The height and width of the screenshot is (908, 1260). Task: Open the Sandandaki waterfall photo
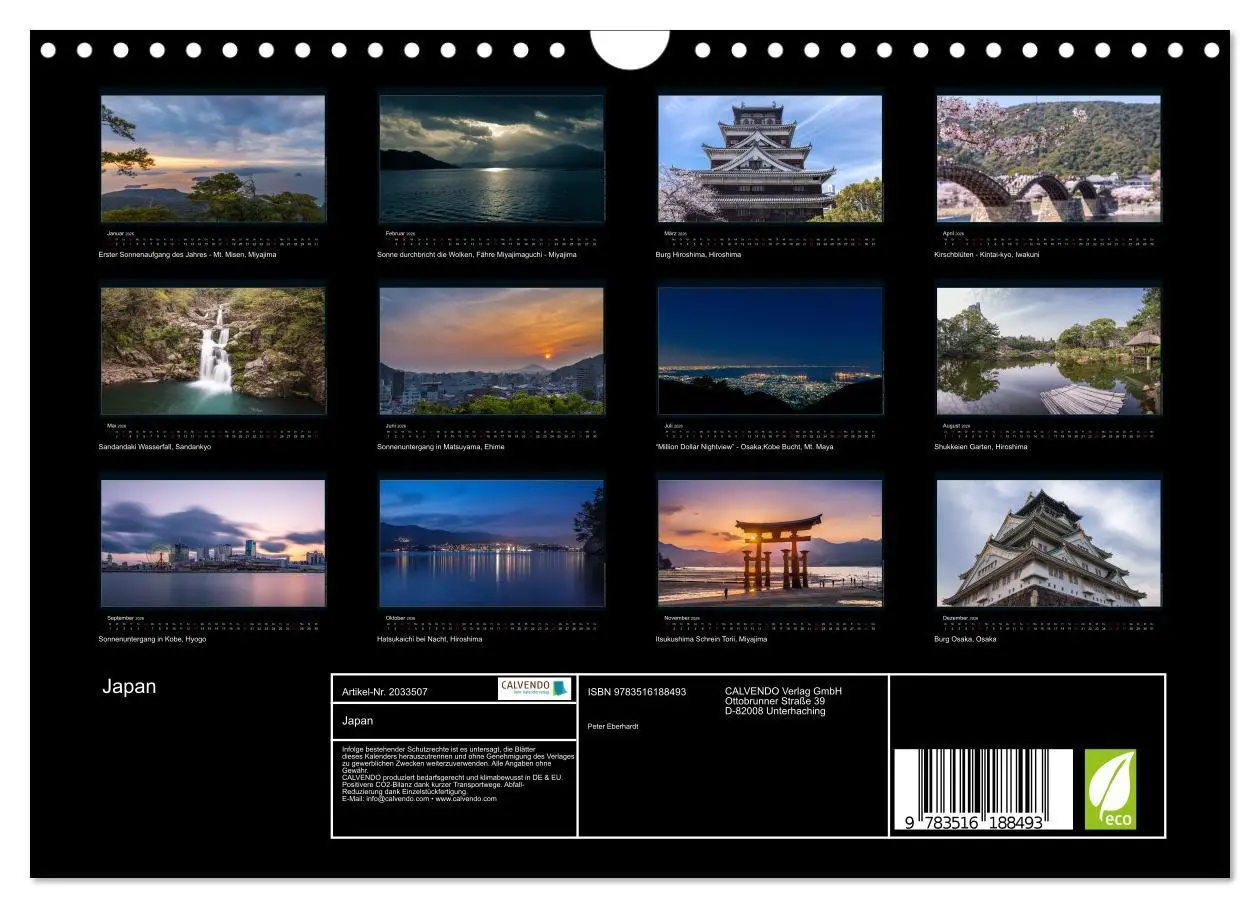pyautogui.click(x=213, y=351)
